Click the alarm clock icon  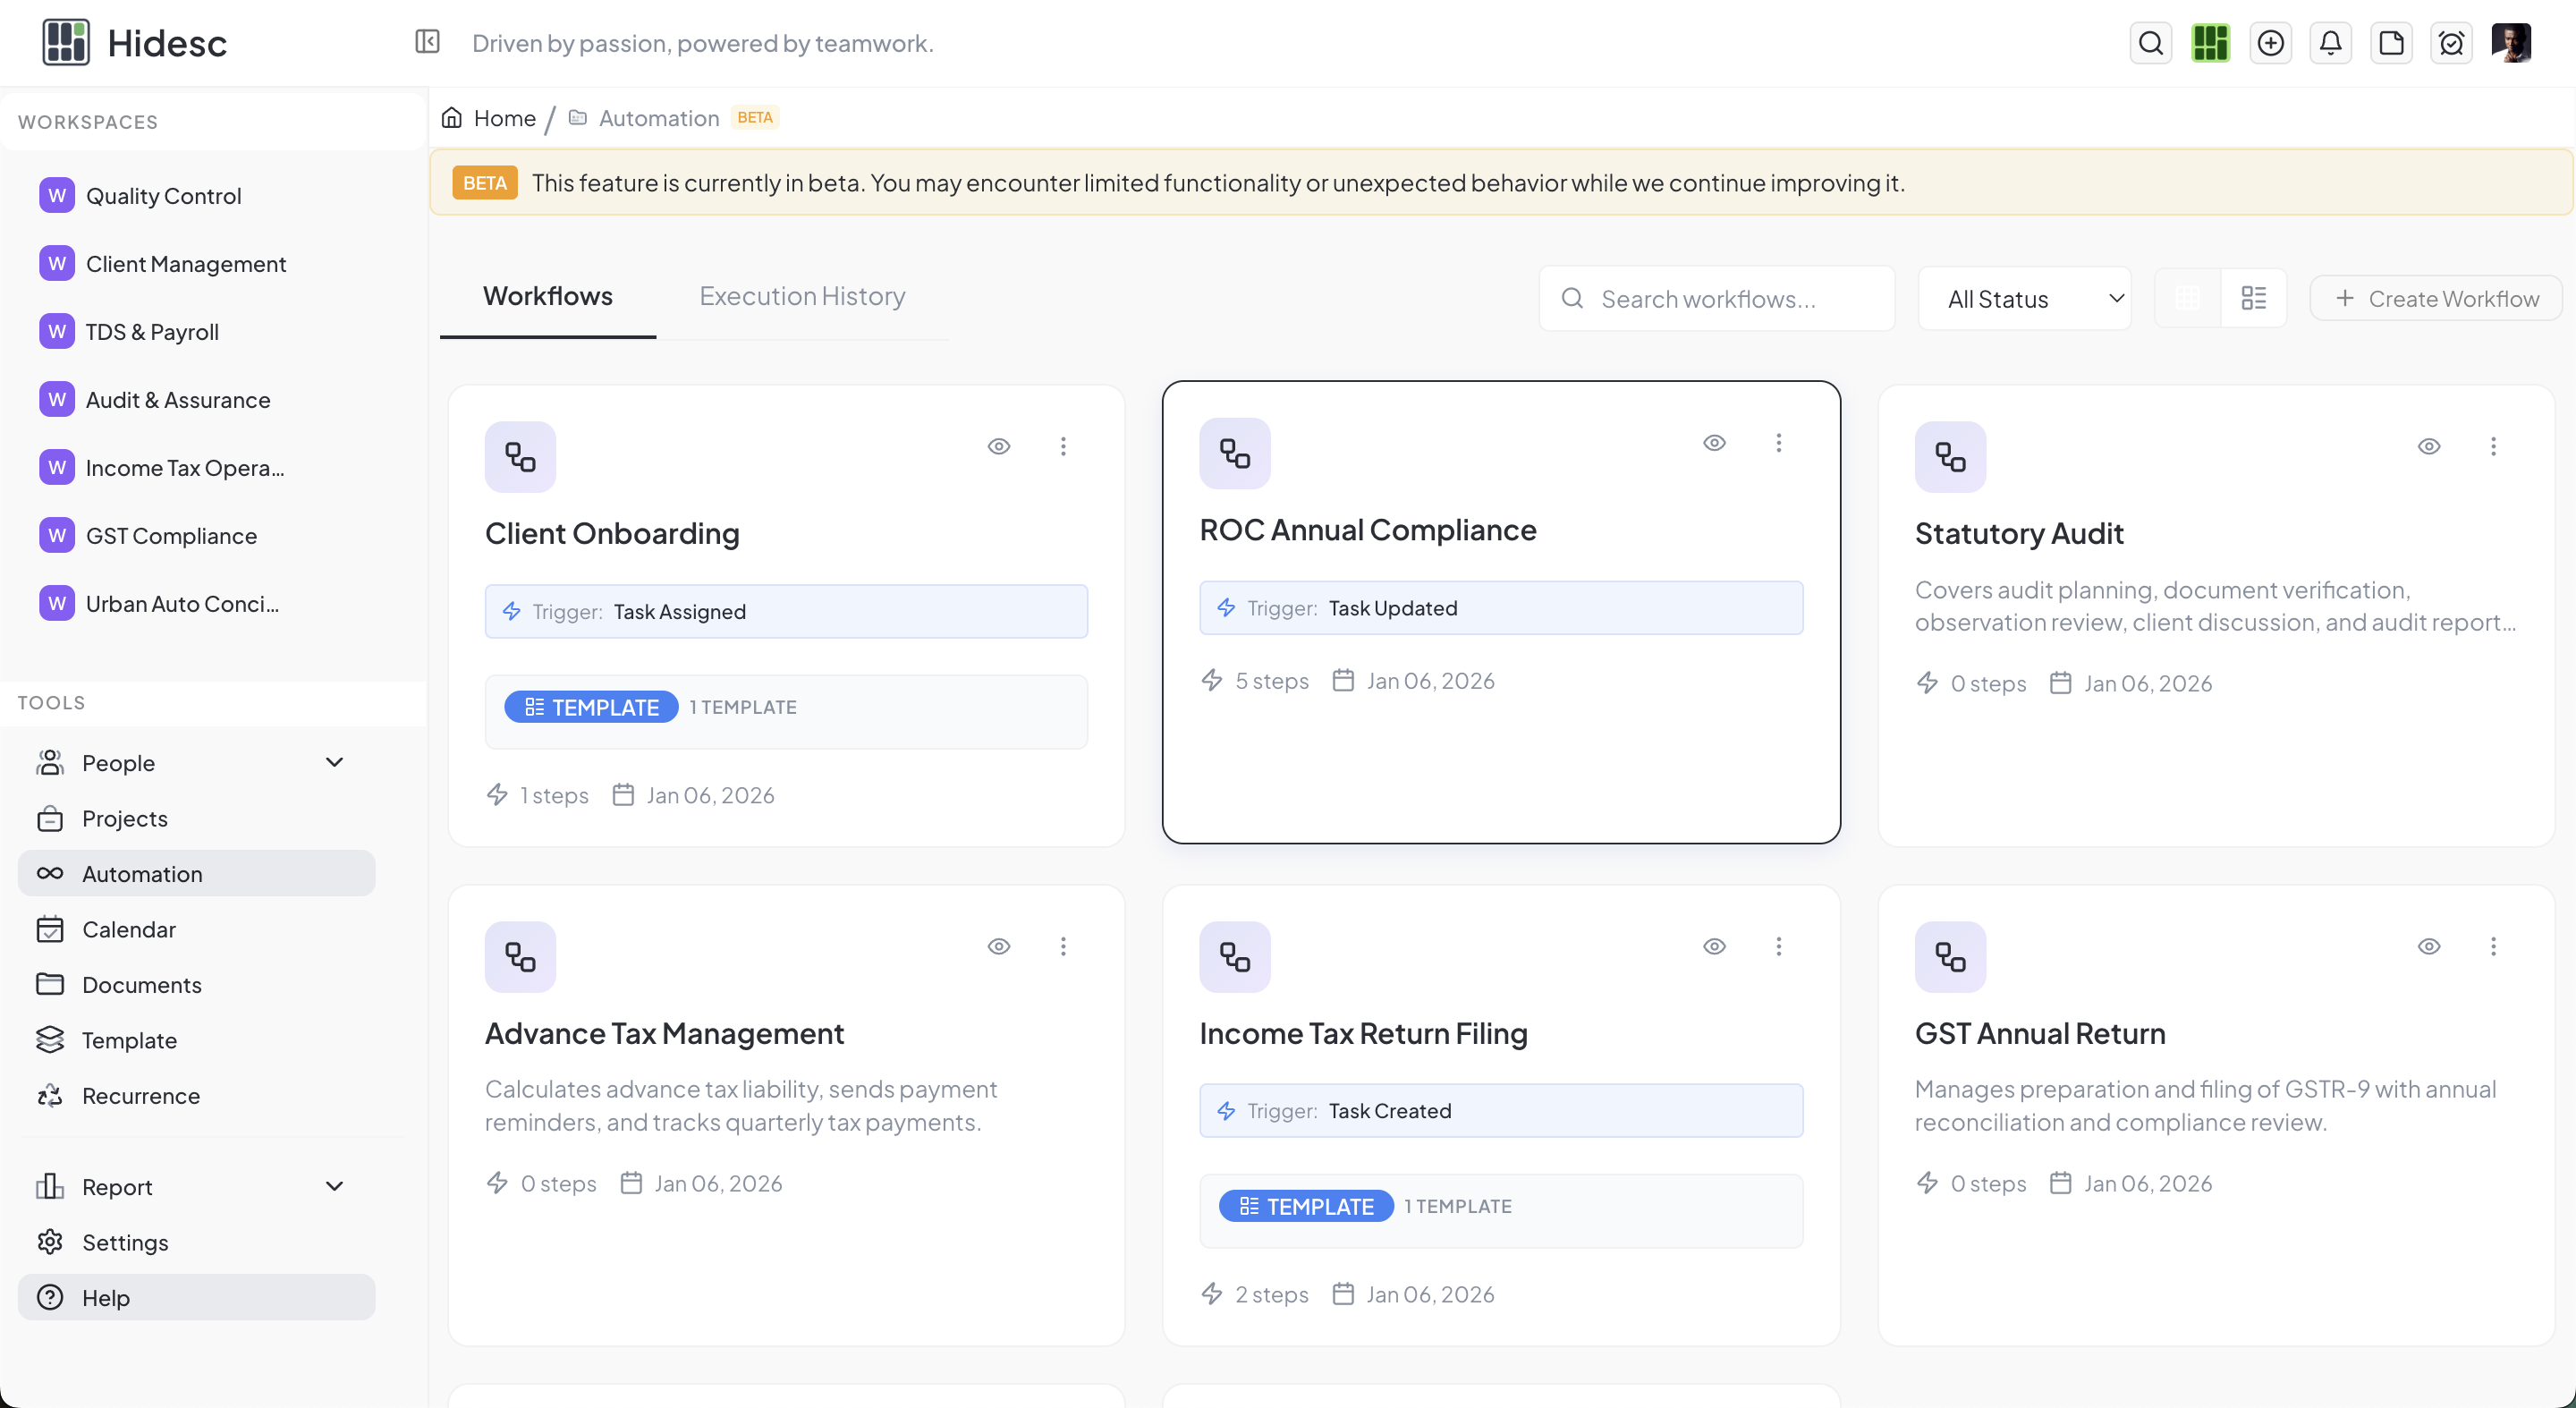click(2450, 43)
